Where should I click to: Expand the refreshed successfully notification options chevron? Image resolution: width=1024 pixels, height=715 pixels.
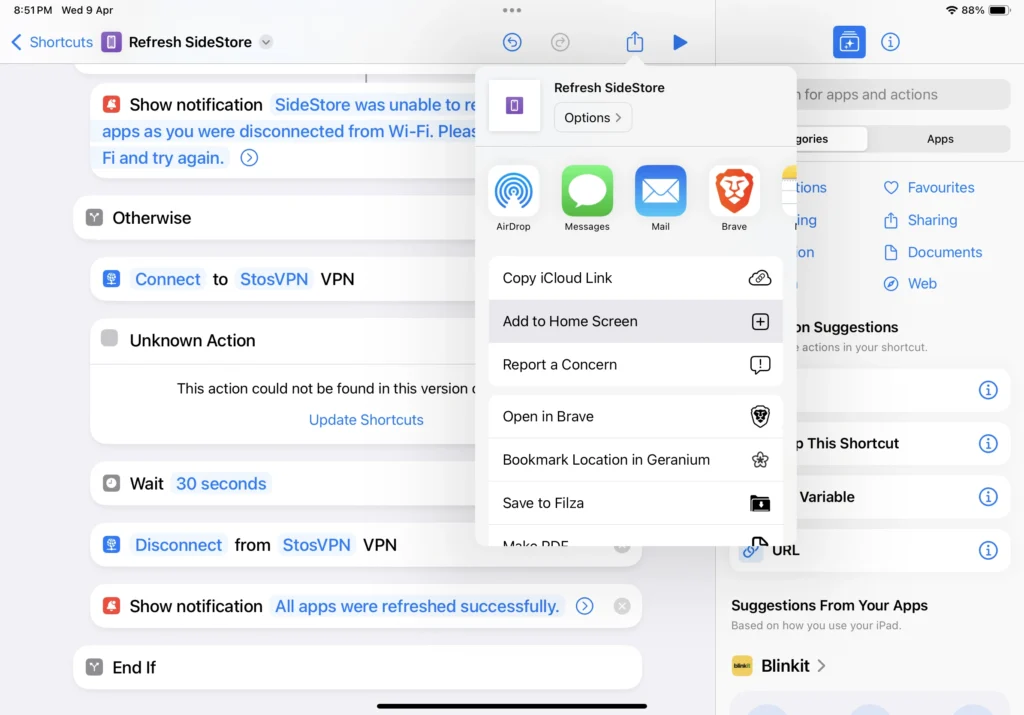pyautogui.click(x=584, y=607)
